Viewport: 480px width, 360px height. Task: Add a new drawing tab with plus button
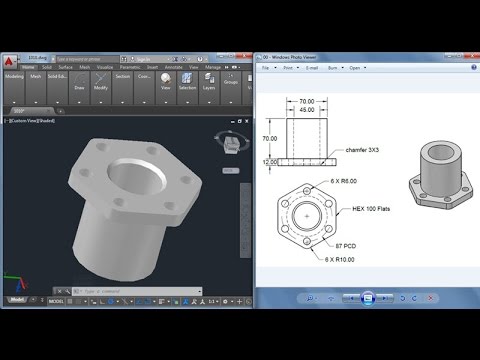point(60,111)
